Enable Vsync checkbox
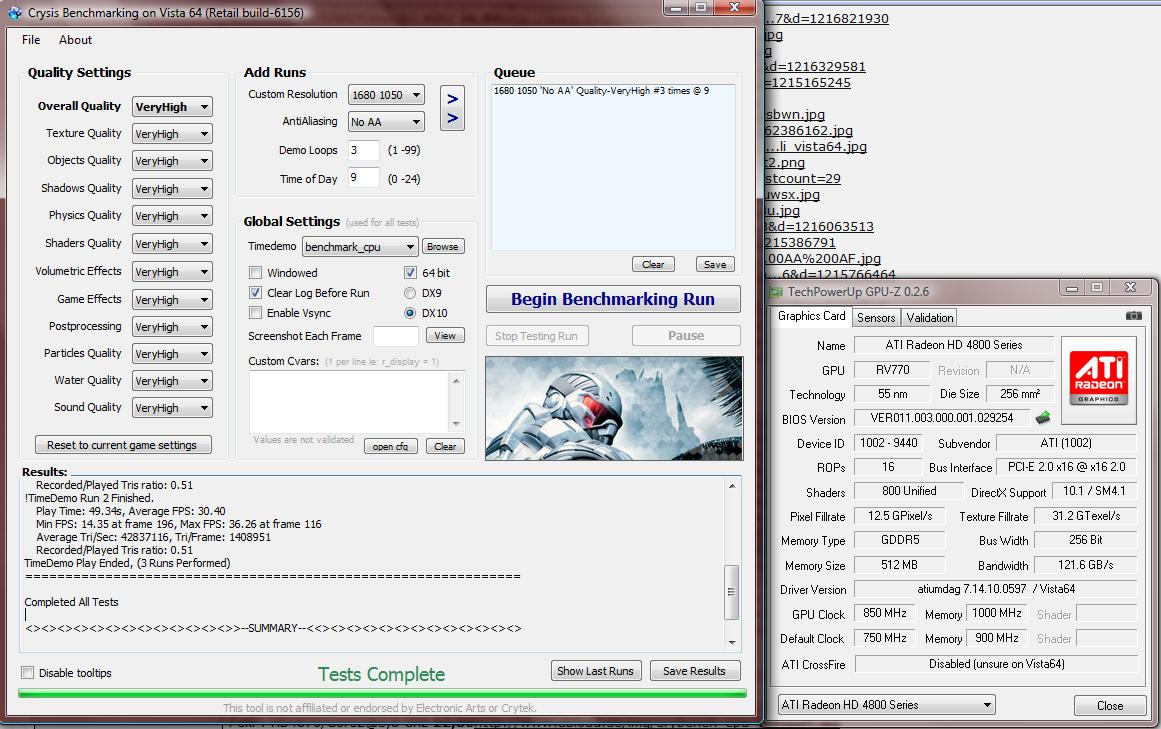 (x=255, y=312)
